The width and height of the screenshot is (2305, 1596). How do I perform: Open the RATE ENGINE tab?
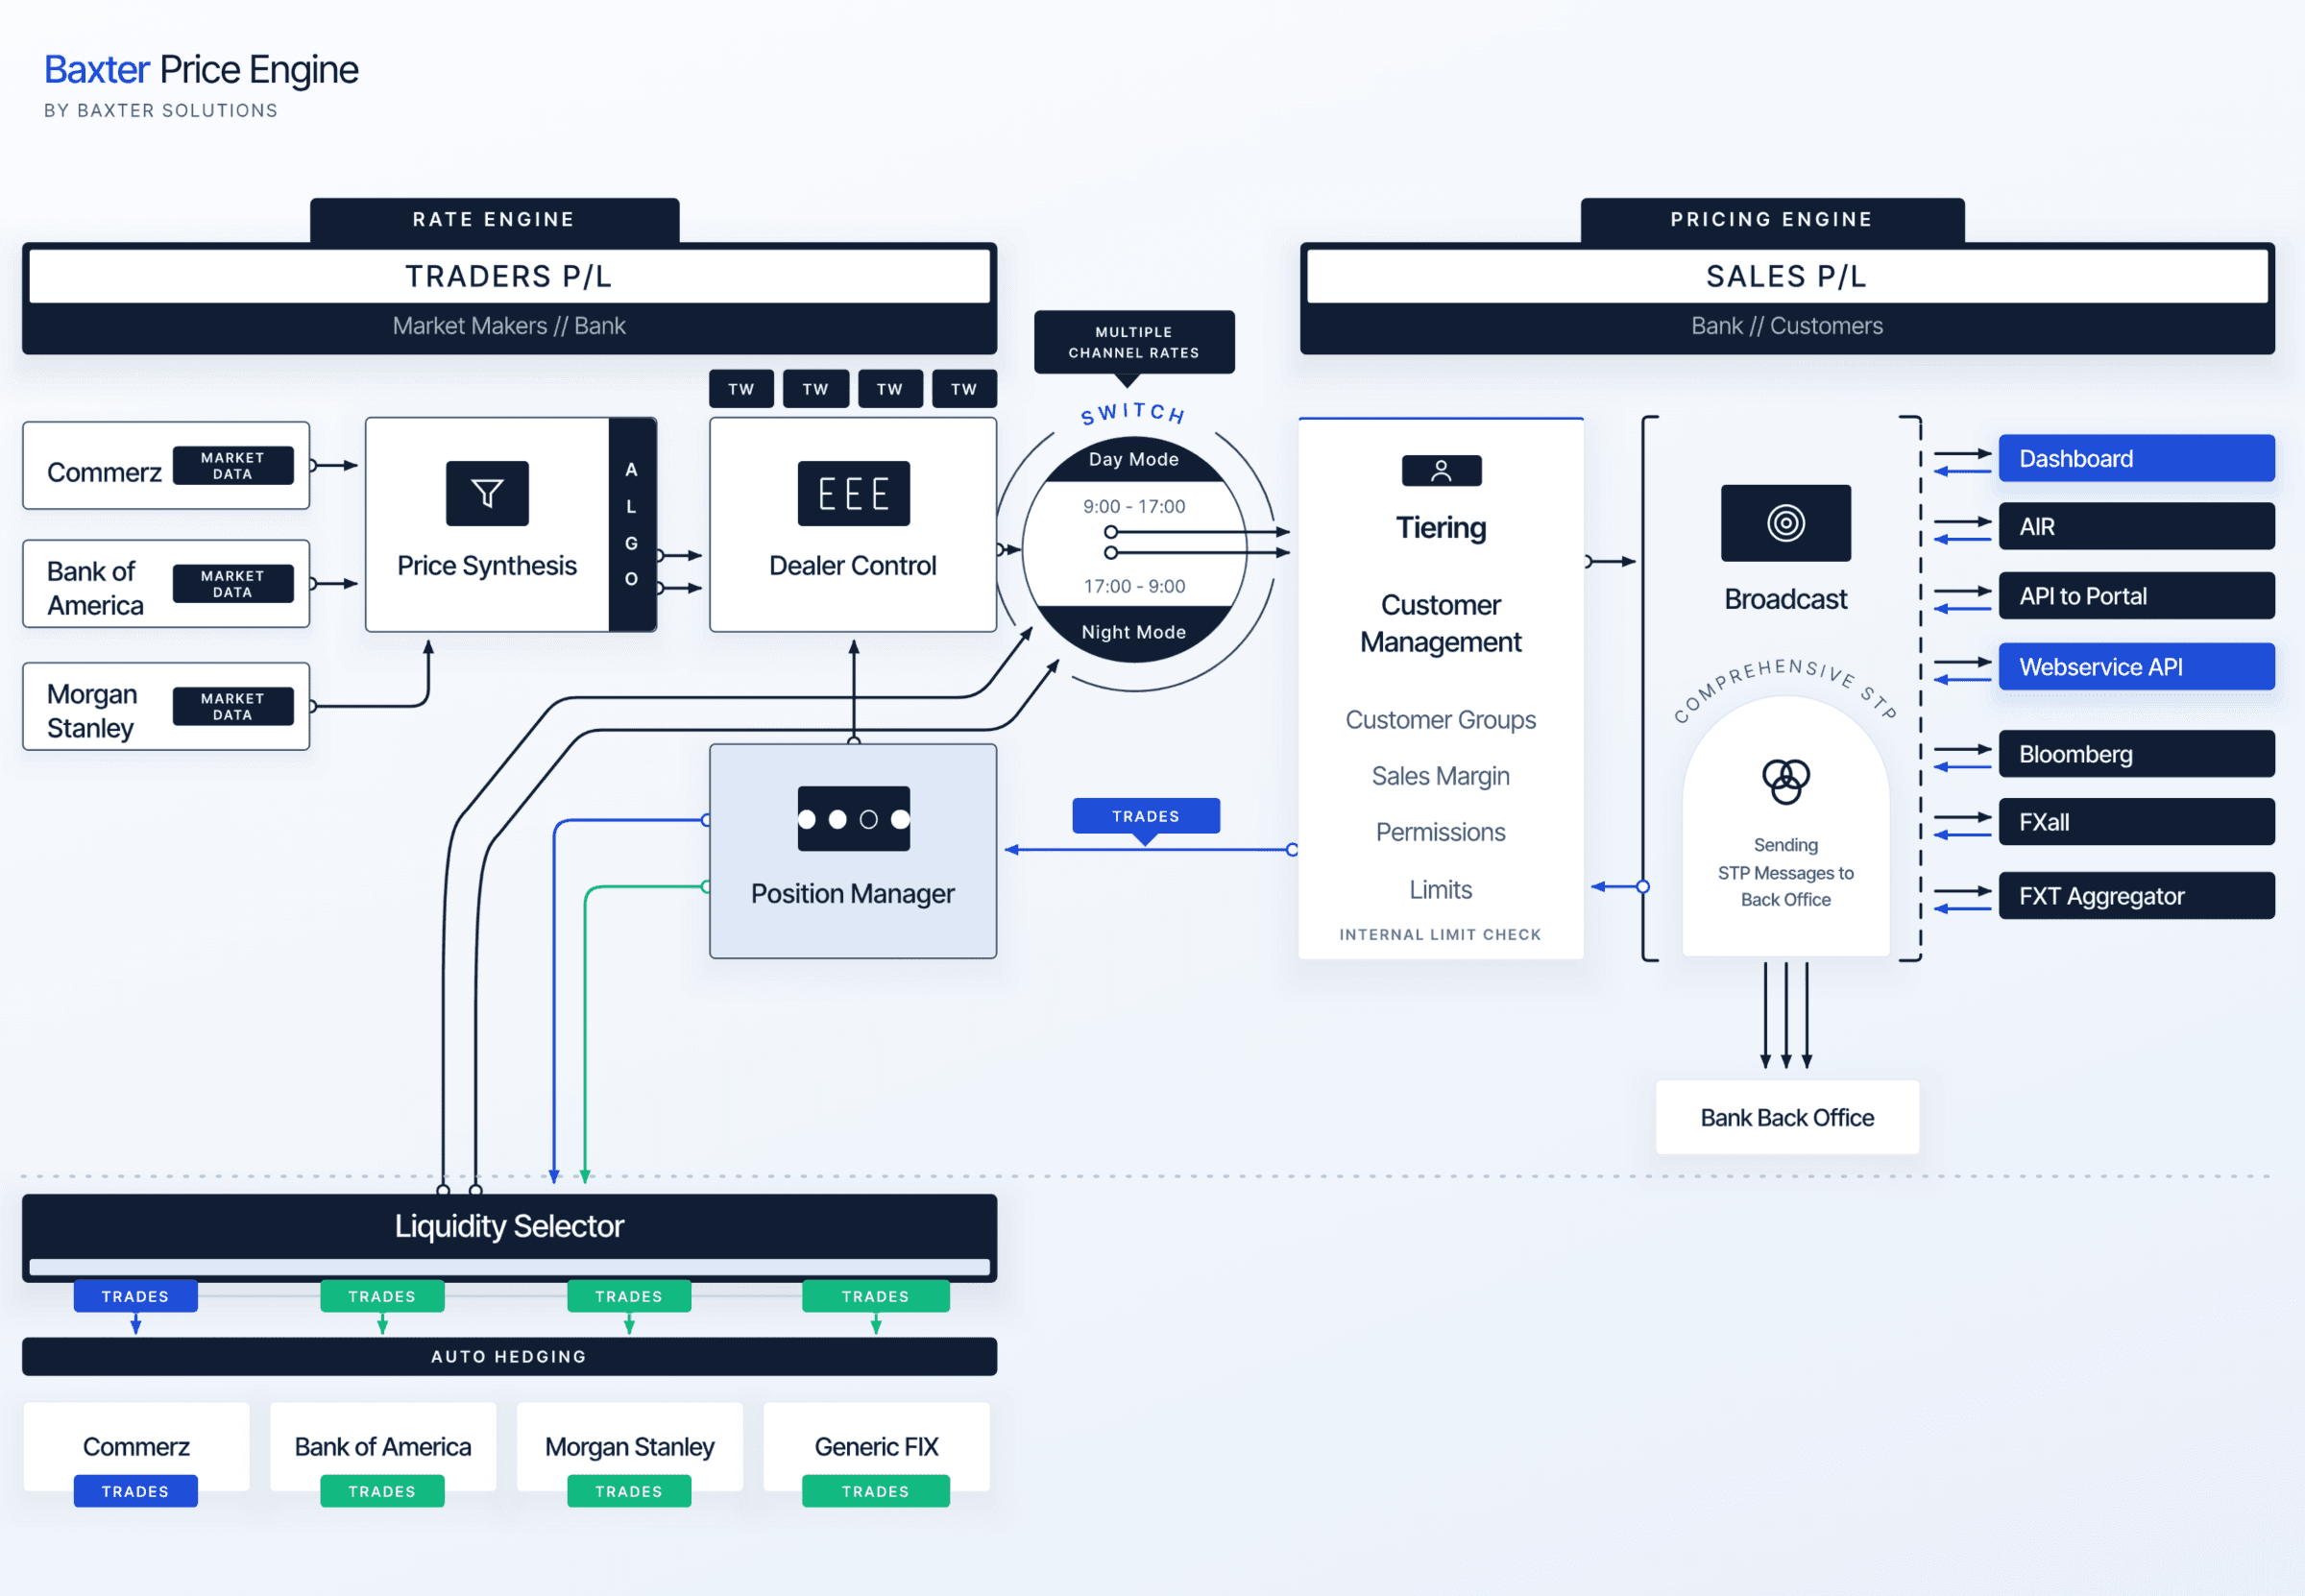tap(494, 220)
